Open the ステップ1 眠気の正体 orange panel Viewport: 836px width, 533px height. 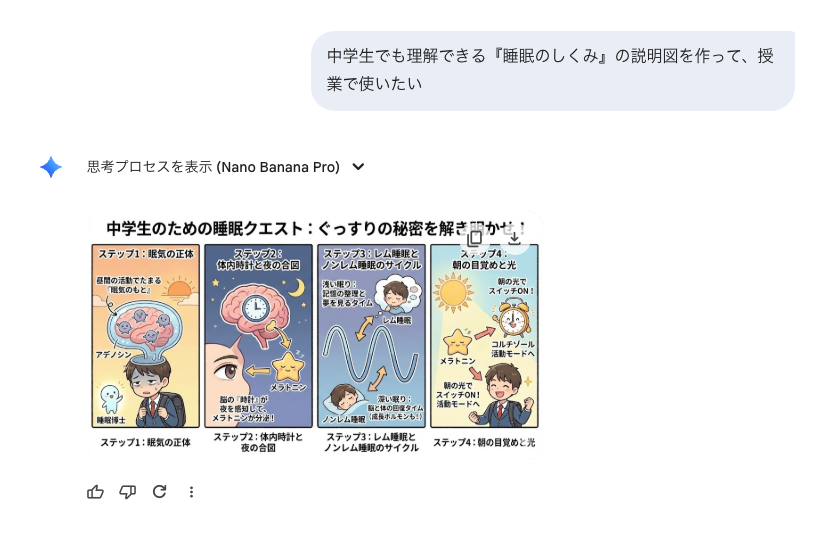tap(146, 336)
